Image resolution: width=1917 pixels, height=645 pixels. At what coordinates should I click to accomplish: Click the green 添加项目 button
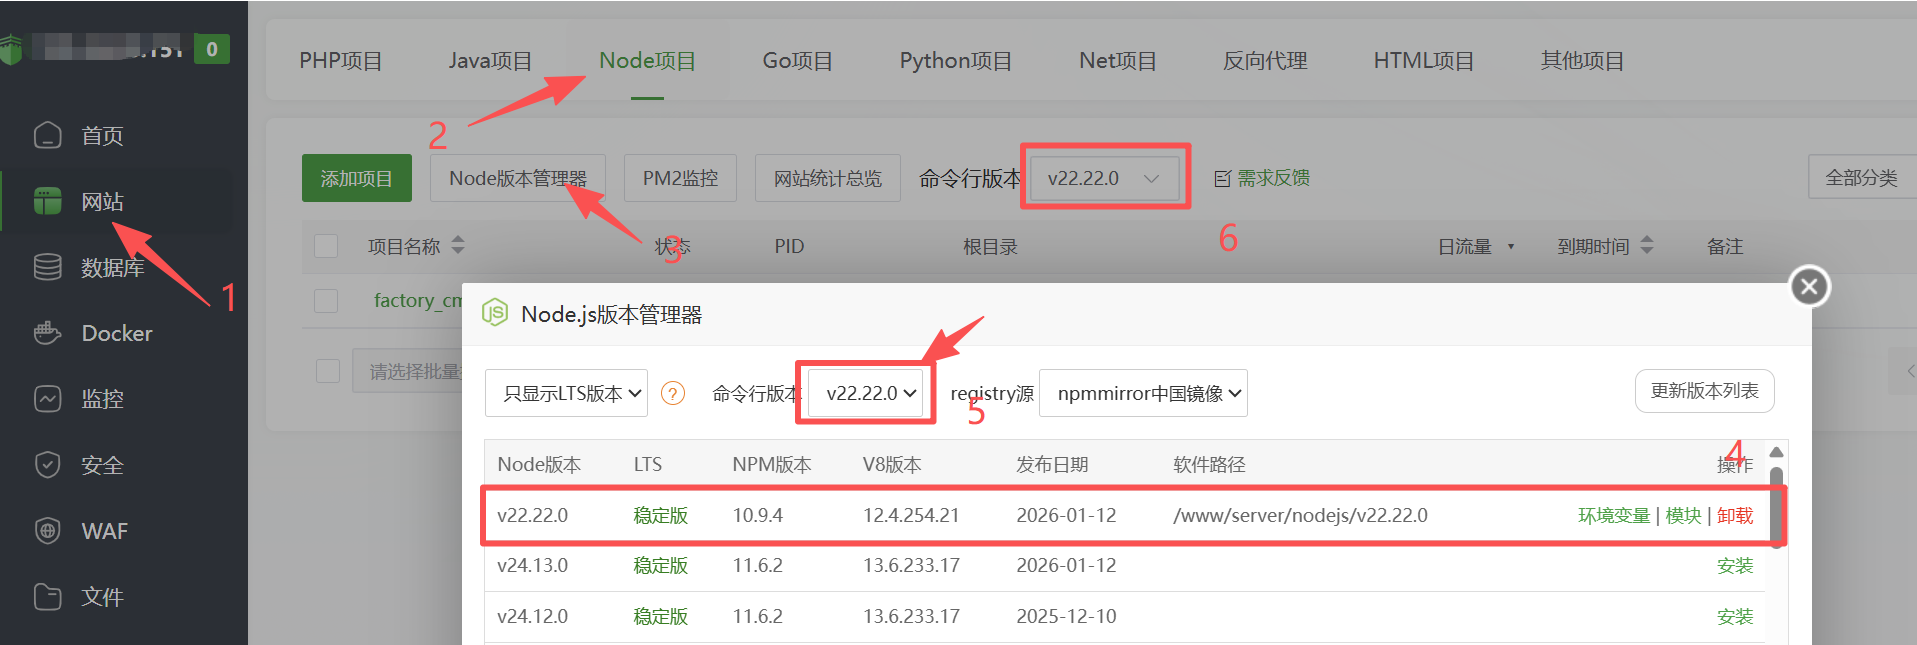[356, 179]
